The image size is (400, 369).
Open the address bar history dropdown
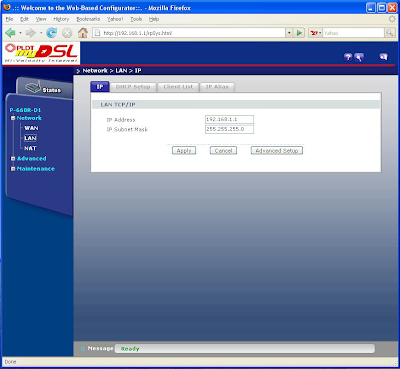(x=289, y=33)
